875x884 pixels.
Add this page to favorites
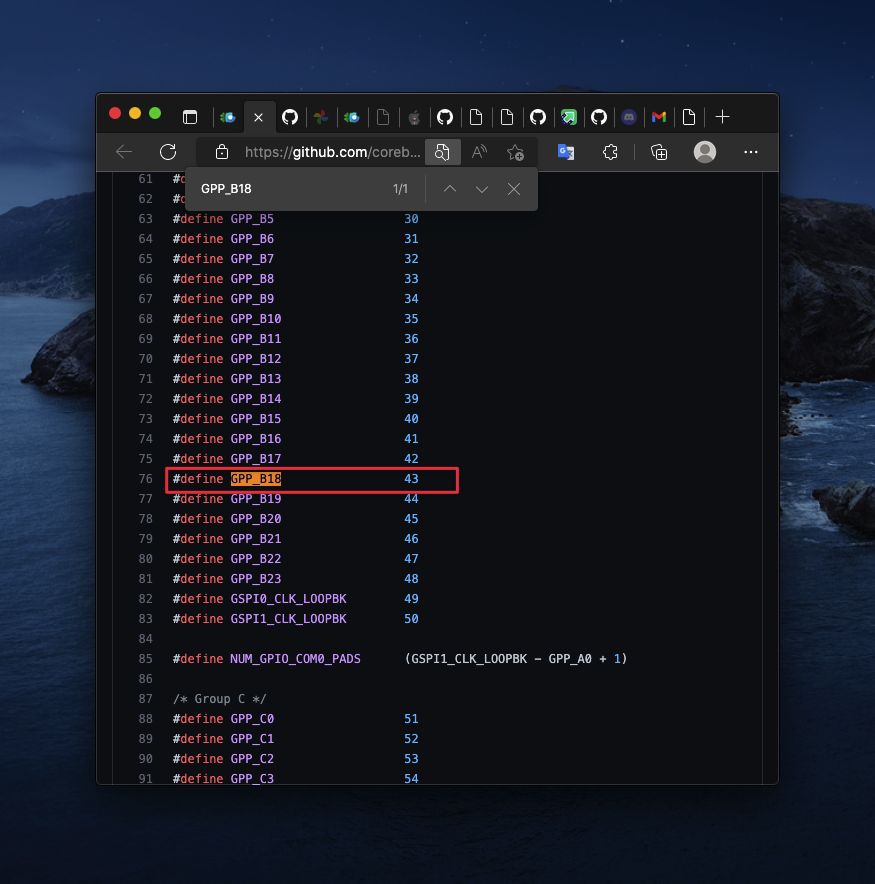pyautogui.click(x=515, y=152)
